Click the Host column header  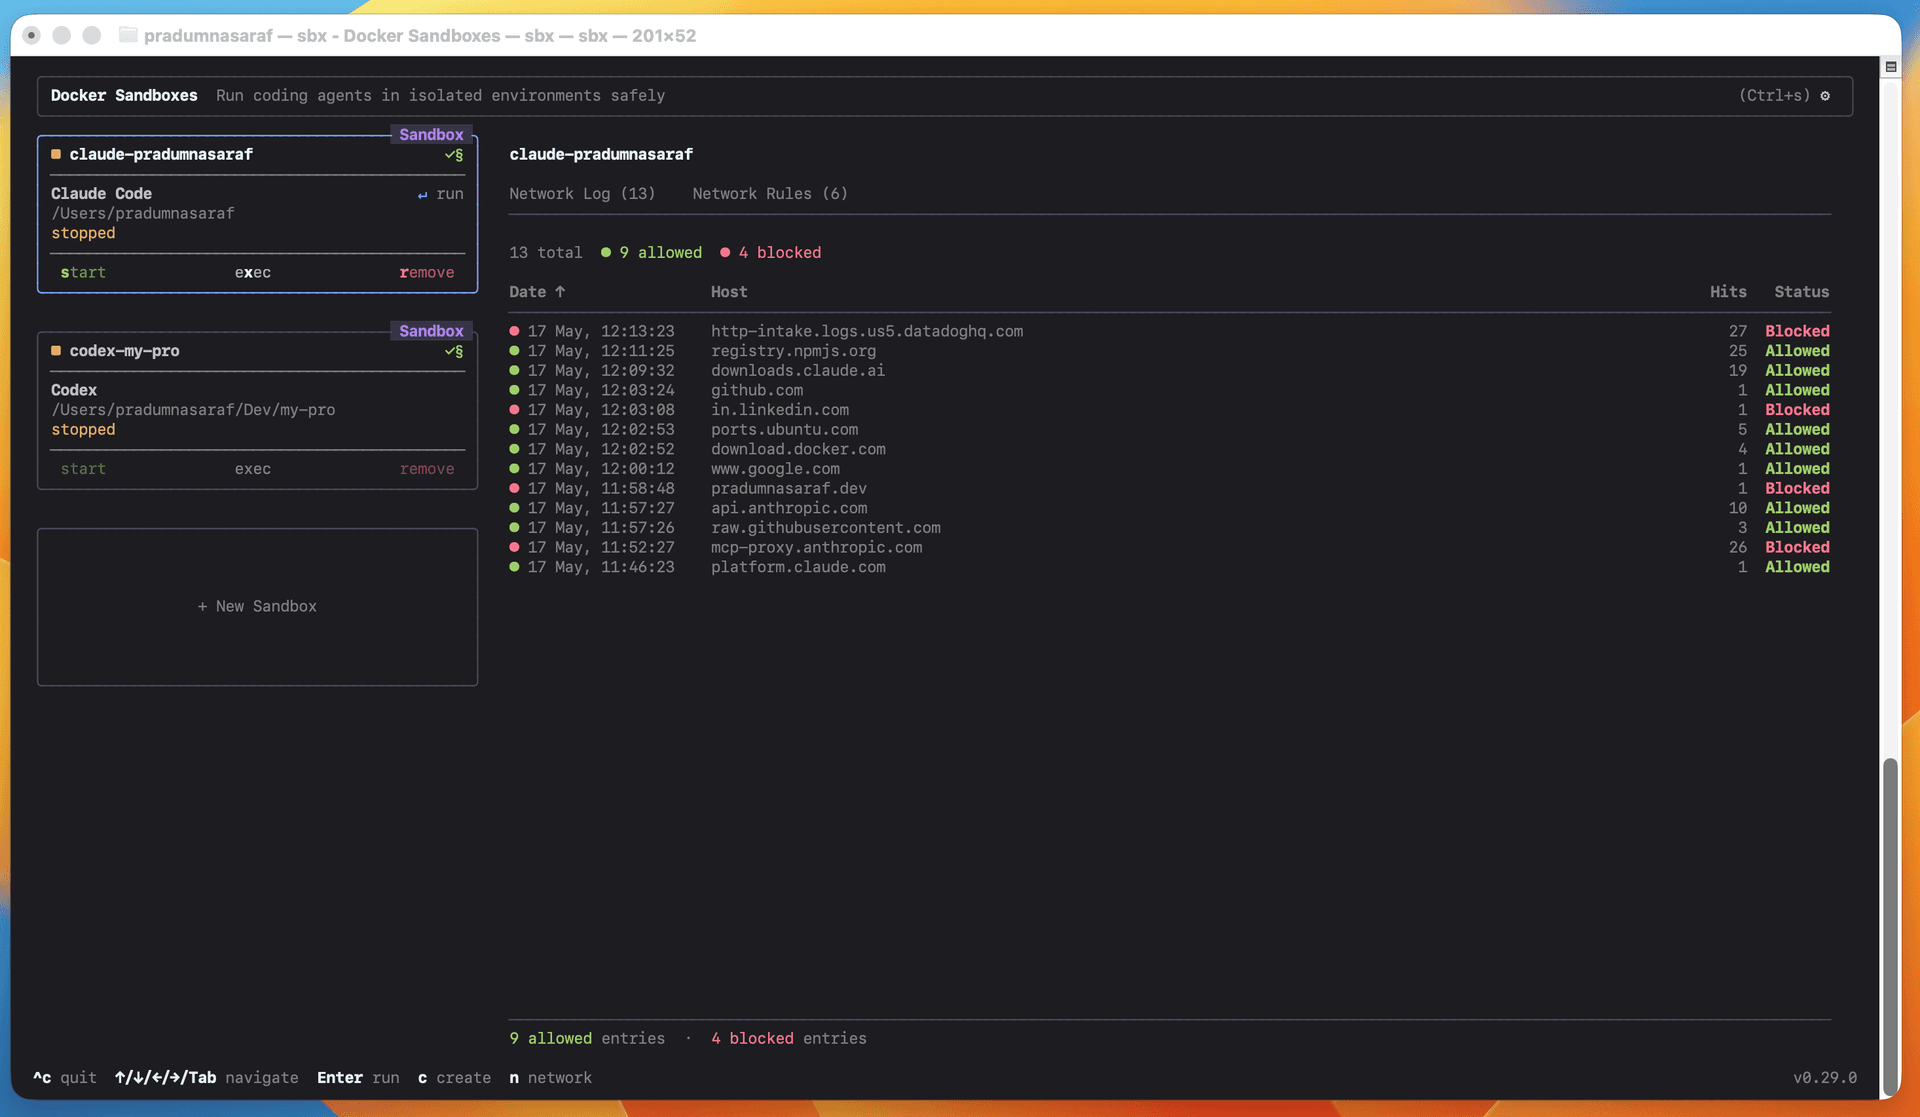tap(729, 292)
